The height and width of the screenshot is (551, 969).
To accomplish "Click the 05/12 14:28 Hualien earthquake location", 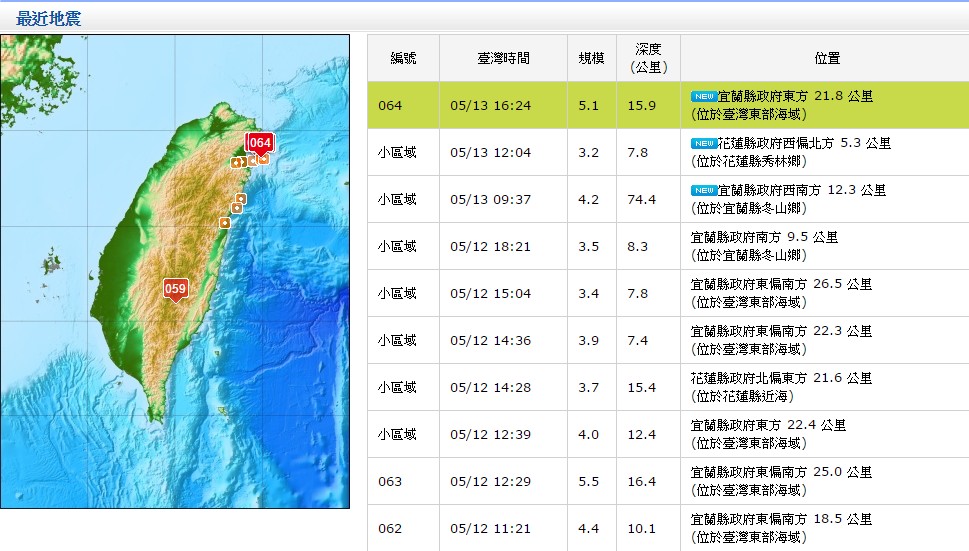I will click(780, 387).
